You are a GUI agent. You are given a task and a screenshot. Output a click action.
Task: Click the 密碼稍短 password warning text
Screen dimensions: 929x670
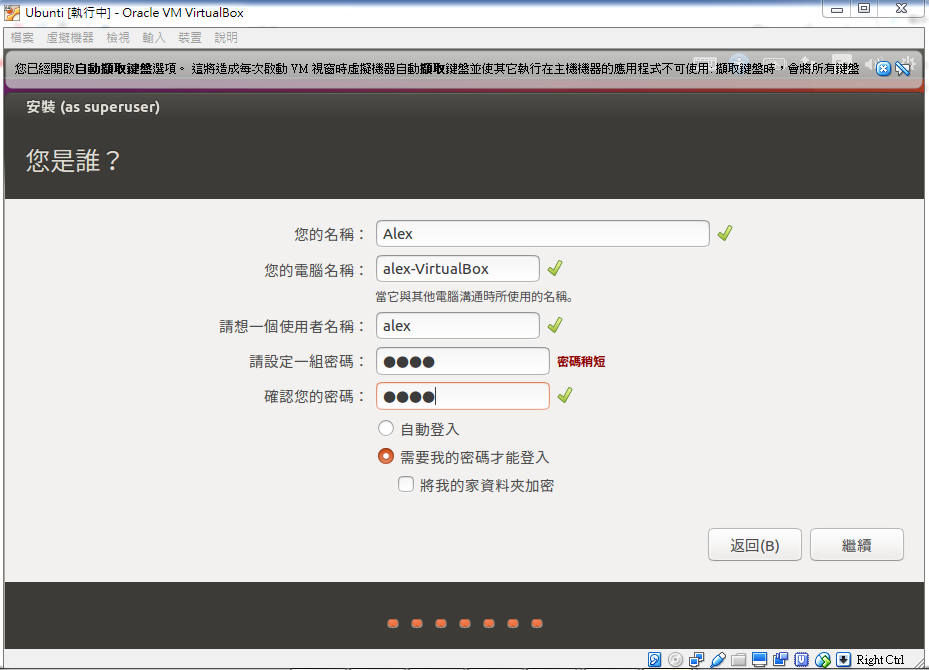581,362
